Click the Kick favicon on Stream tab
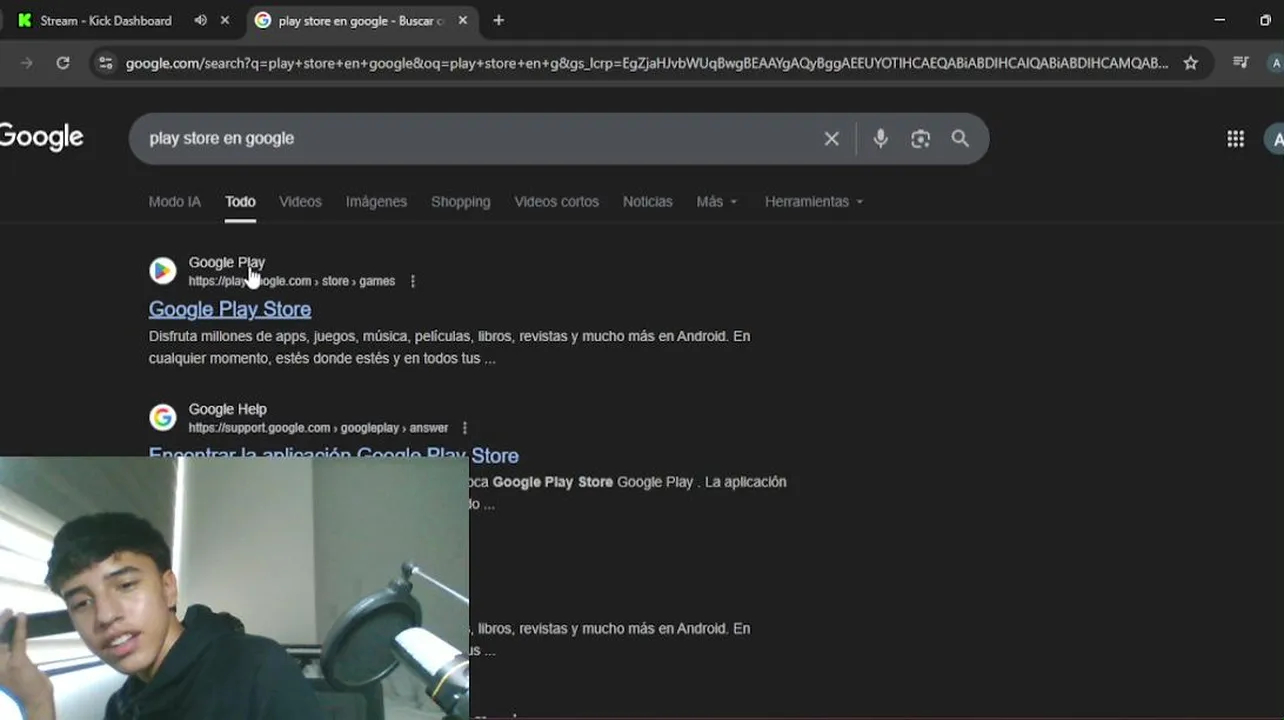The width and height of the screenshot is (1284, 720). coord(24,20)
